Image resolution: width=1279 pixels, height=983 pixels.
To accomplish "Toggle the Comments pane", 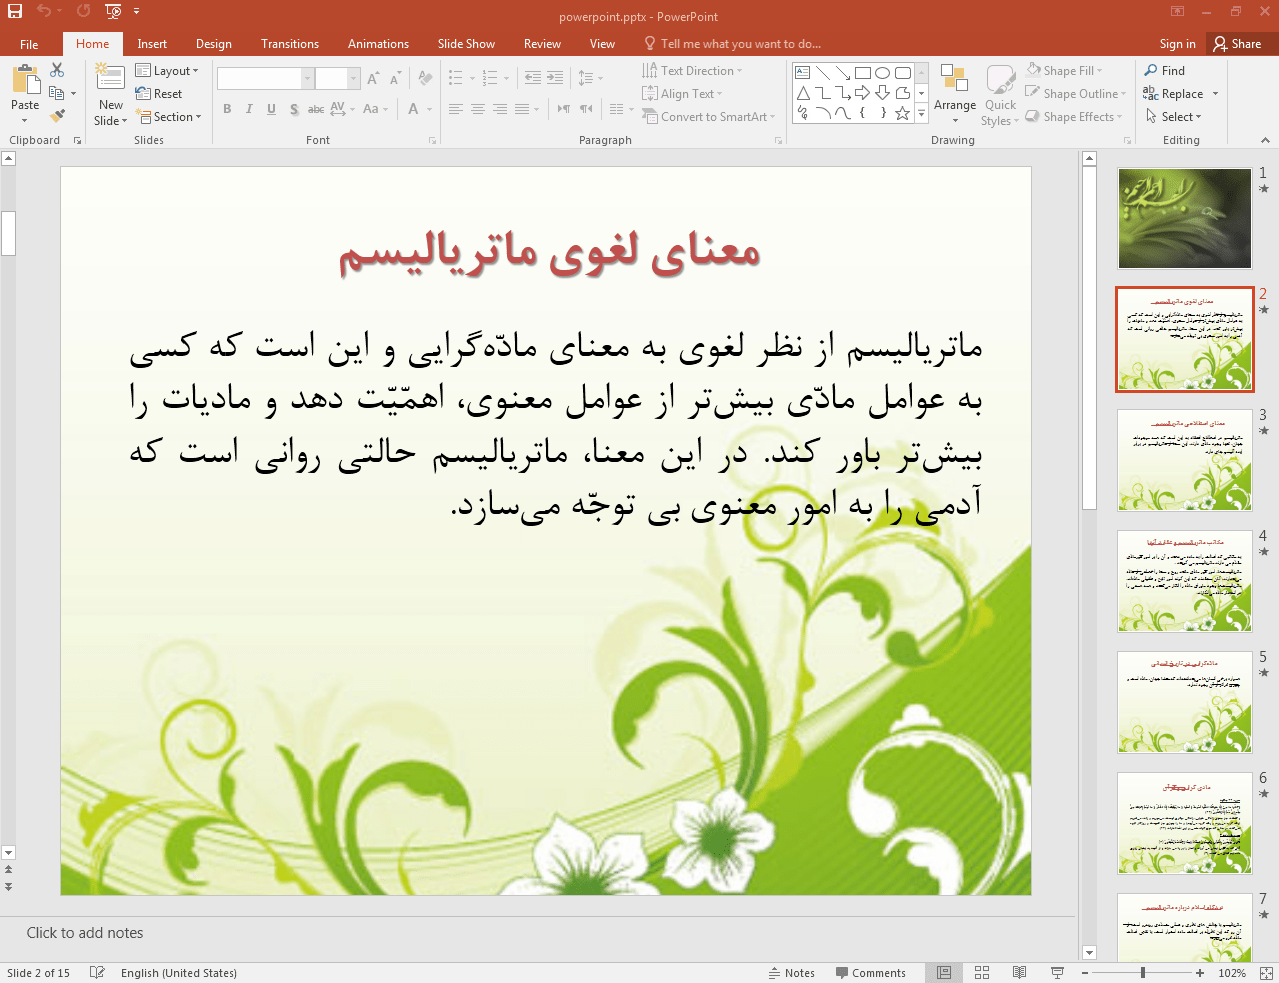I will pos(870,972).
